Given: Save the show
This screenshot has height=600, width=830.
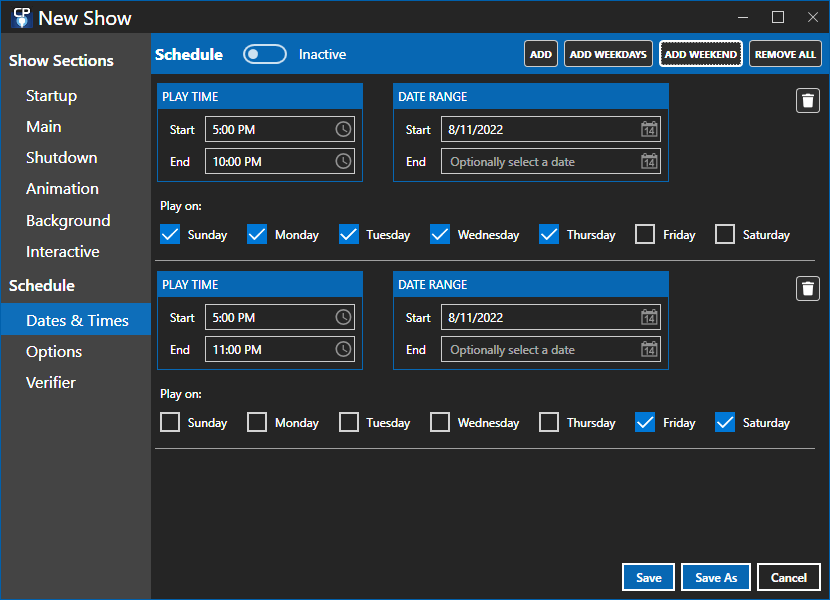Looking at the screenshot, I should pos(648,577).
